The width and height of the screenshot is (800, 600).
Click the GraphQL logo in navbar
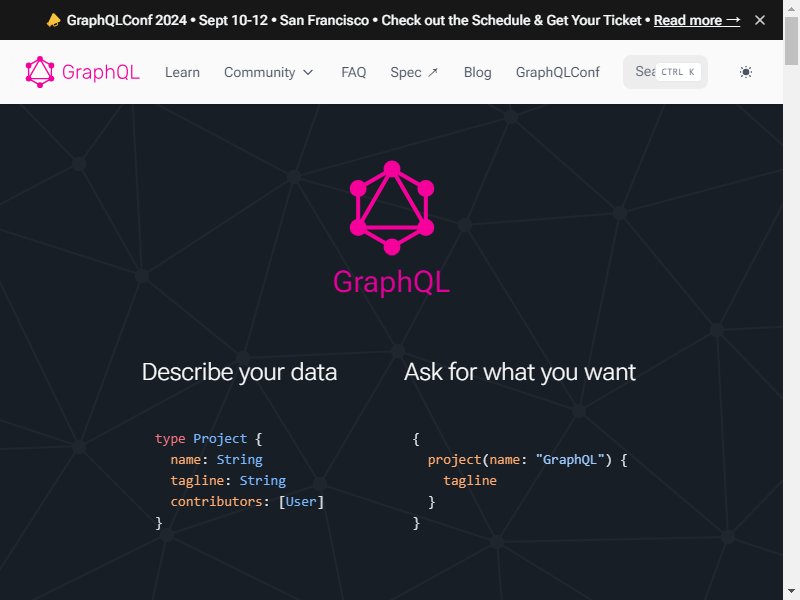tap(82, 72)
